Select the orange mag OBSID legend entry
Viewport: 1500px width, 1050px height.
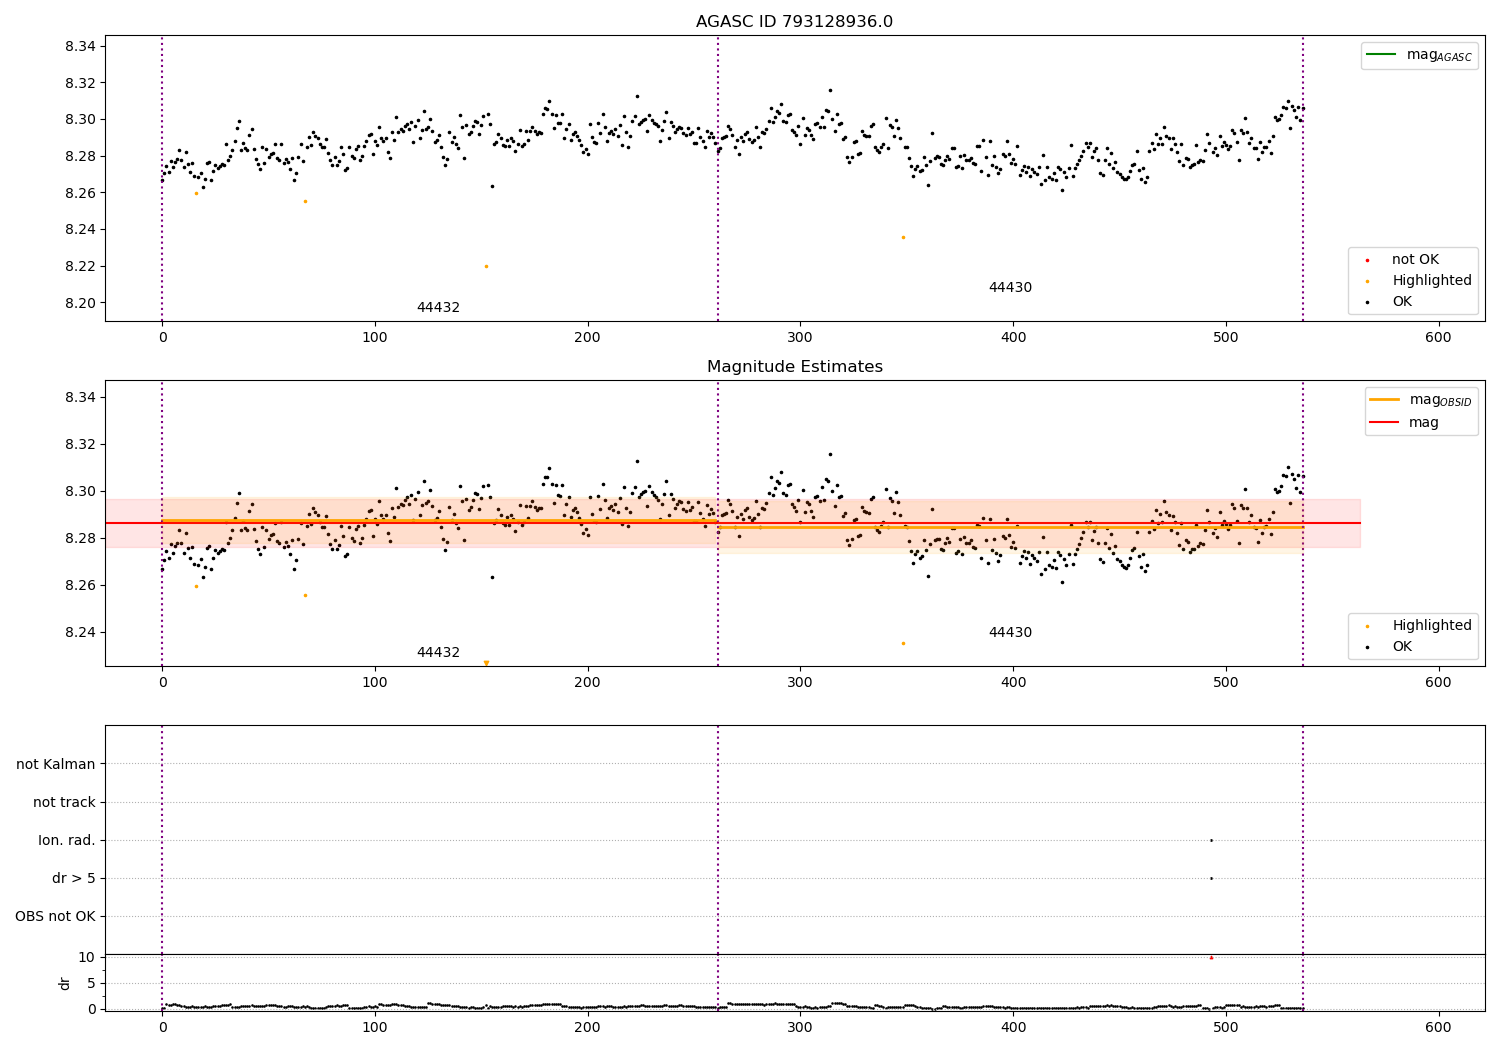[x=1420, y=400]
